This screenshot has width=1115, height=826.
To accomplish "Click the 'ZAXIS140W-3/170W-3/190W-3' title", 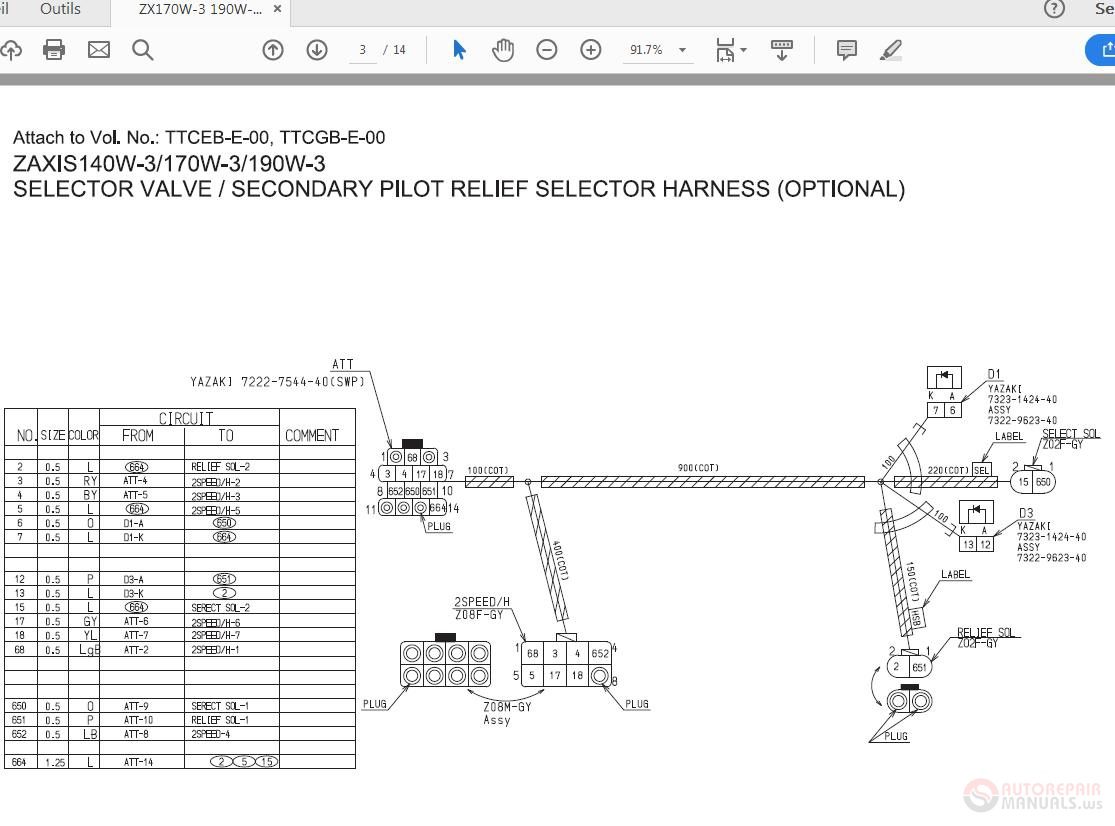I will point(169,163).
